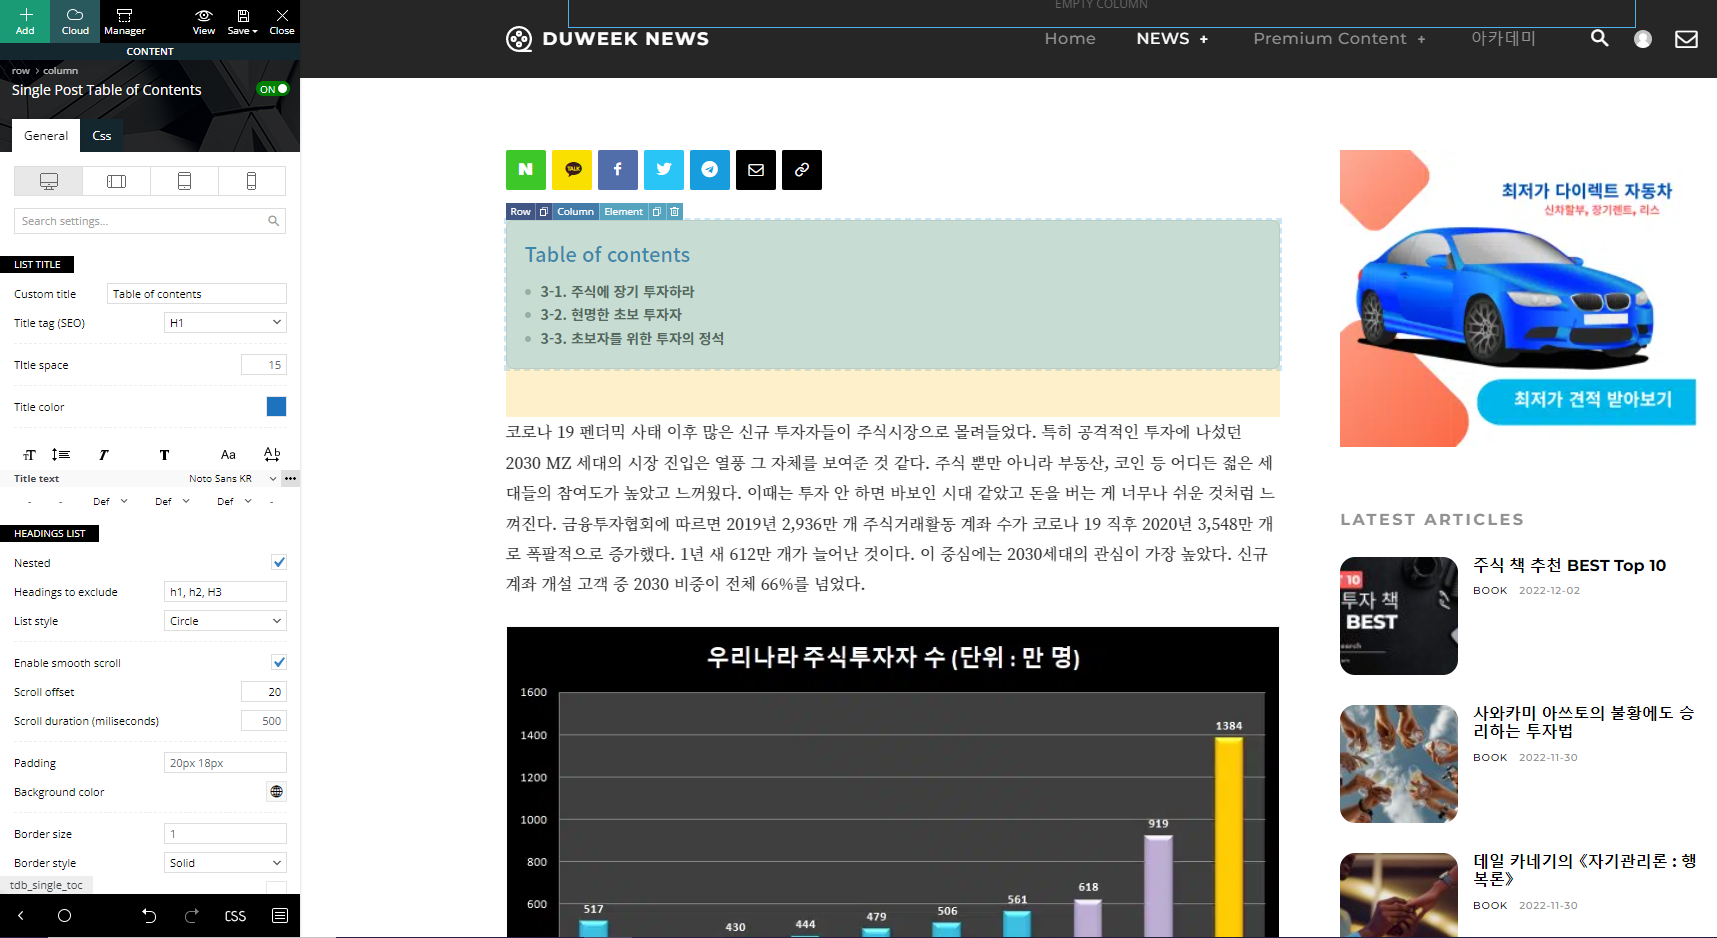Share post via Telegram icon

pos(710,170)
